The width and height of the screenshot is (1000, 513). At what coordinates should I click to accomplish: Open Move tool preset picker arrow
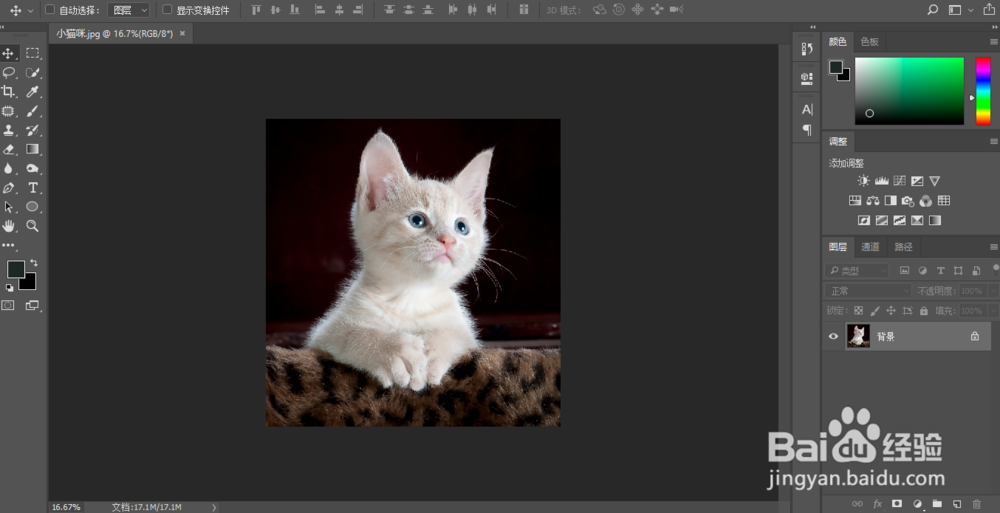[x=30, y=10]
